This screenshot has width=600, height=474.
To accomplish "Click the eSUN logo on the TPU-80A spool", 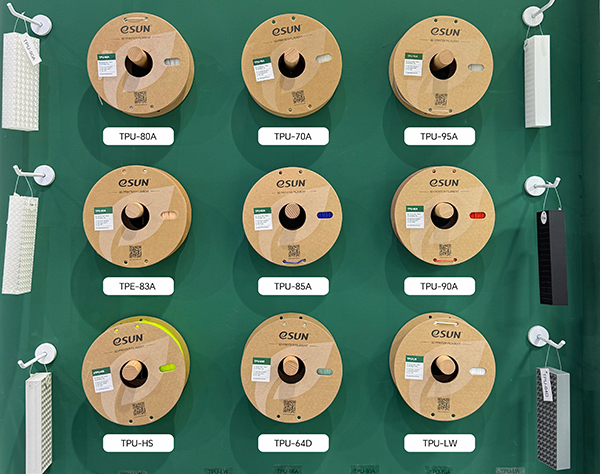I will [136, 29].
